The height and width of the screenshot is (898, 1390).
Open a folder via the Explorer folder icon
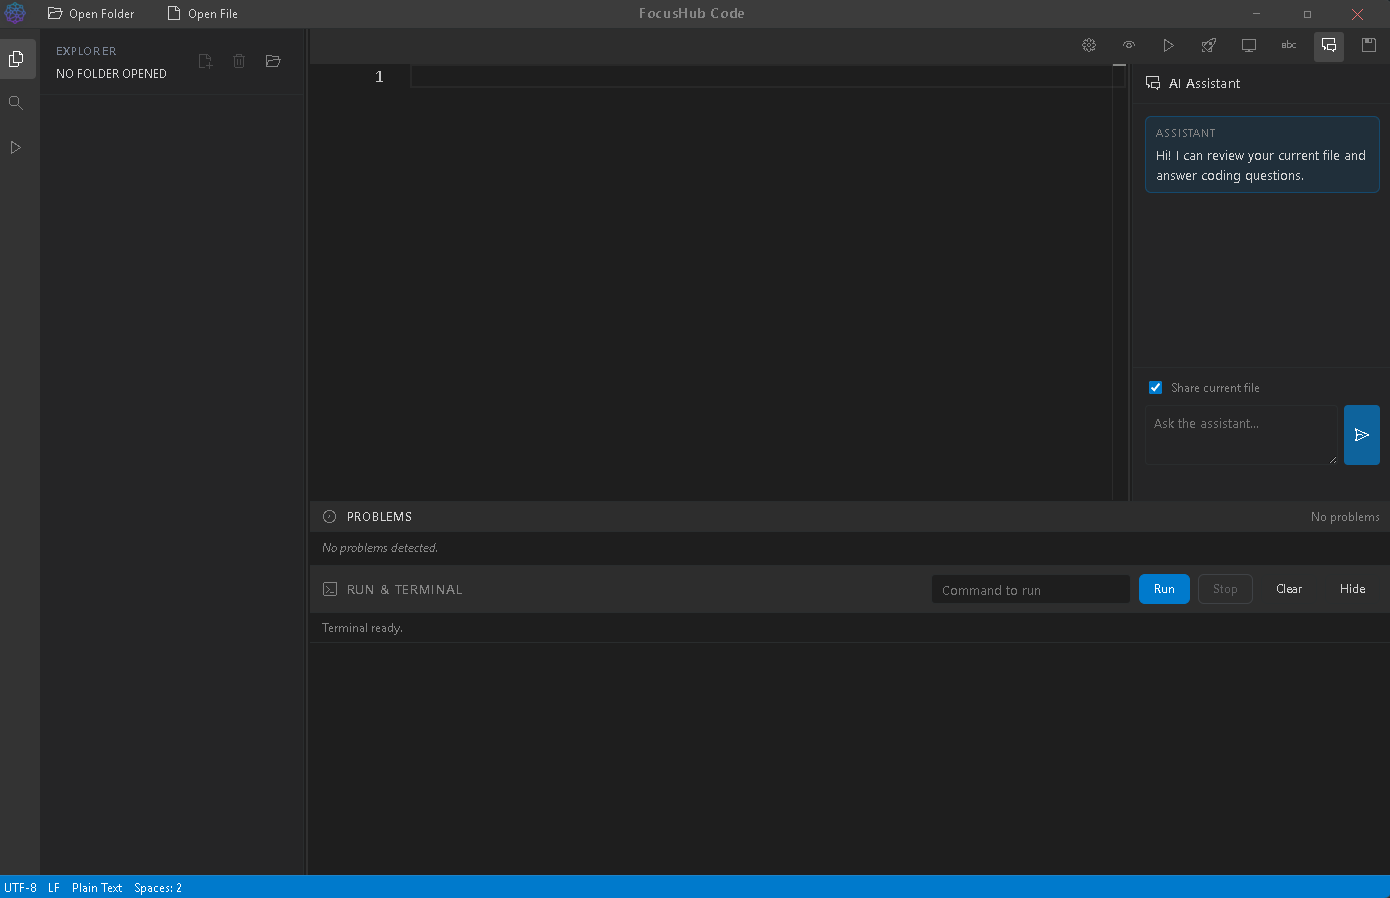point(273,61)
